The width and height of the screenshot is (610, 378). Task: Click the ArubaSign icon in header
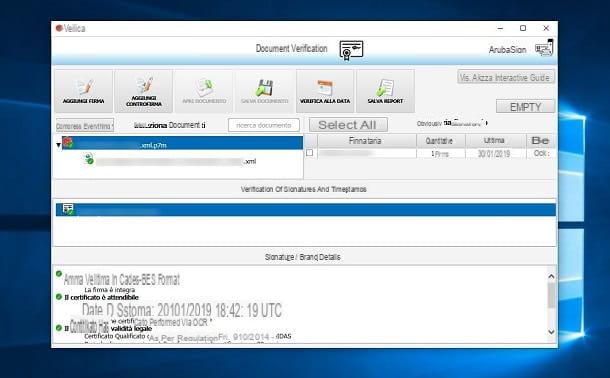[x=544, y=48]
